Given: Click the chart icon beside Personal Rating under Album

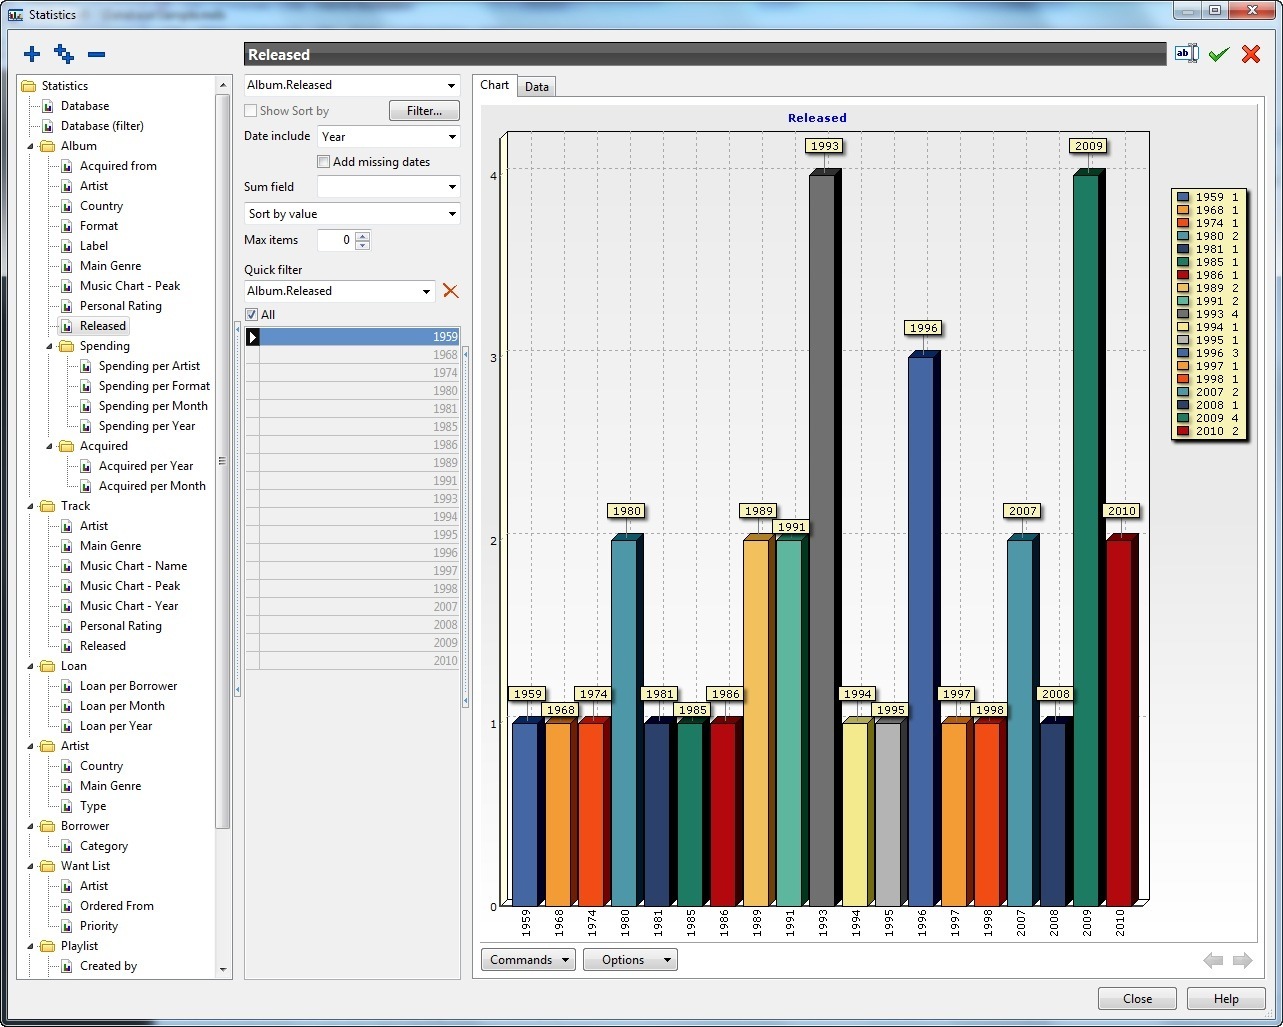Looking at the screenshot, I should 67,306.
